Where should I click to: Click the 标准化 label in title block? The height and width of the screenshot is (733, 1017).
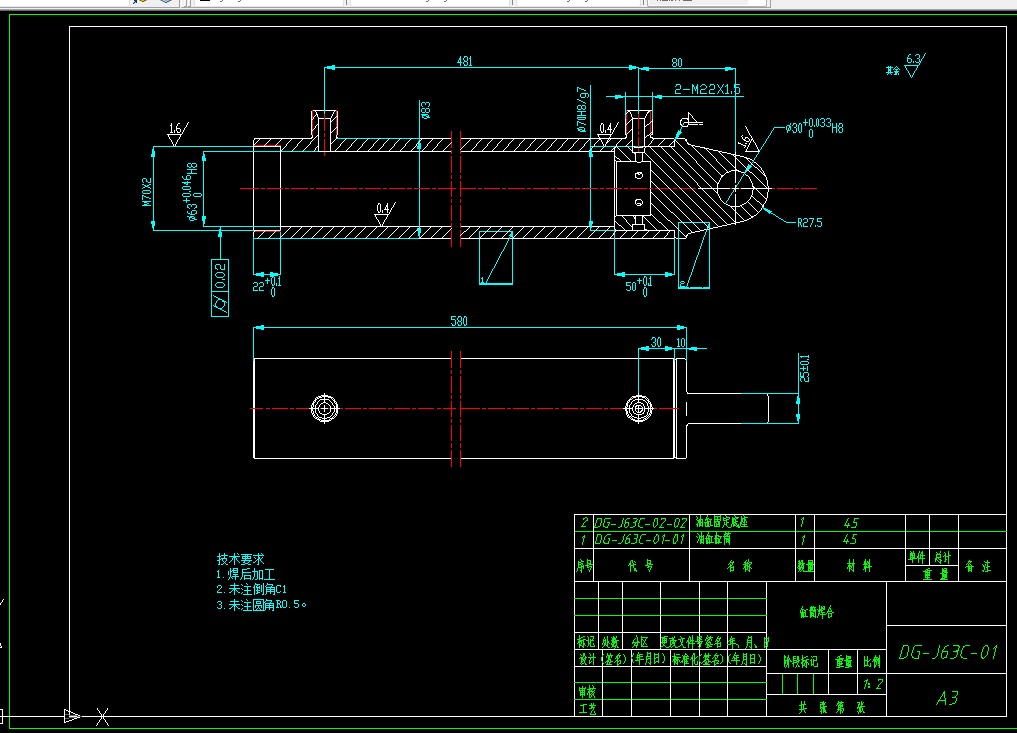685,659
